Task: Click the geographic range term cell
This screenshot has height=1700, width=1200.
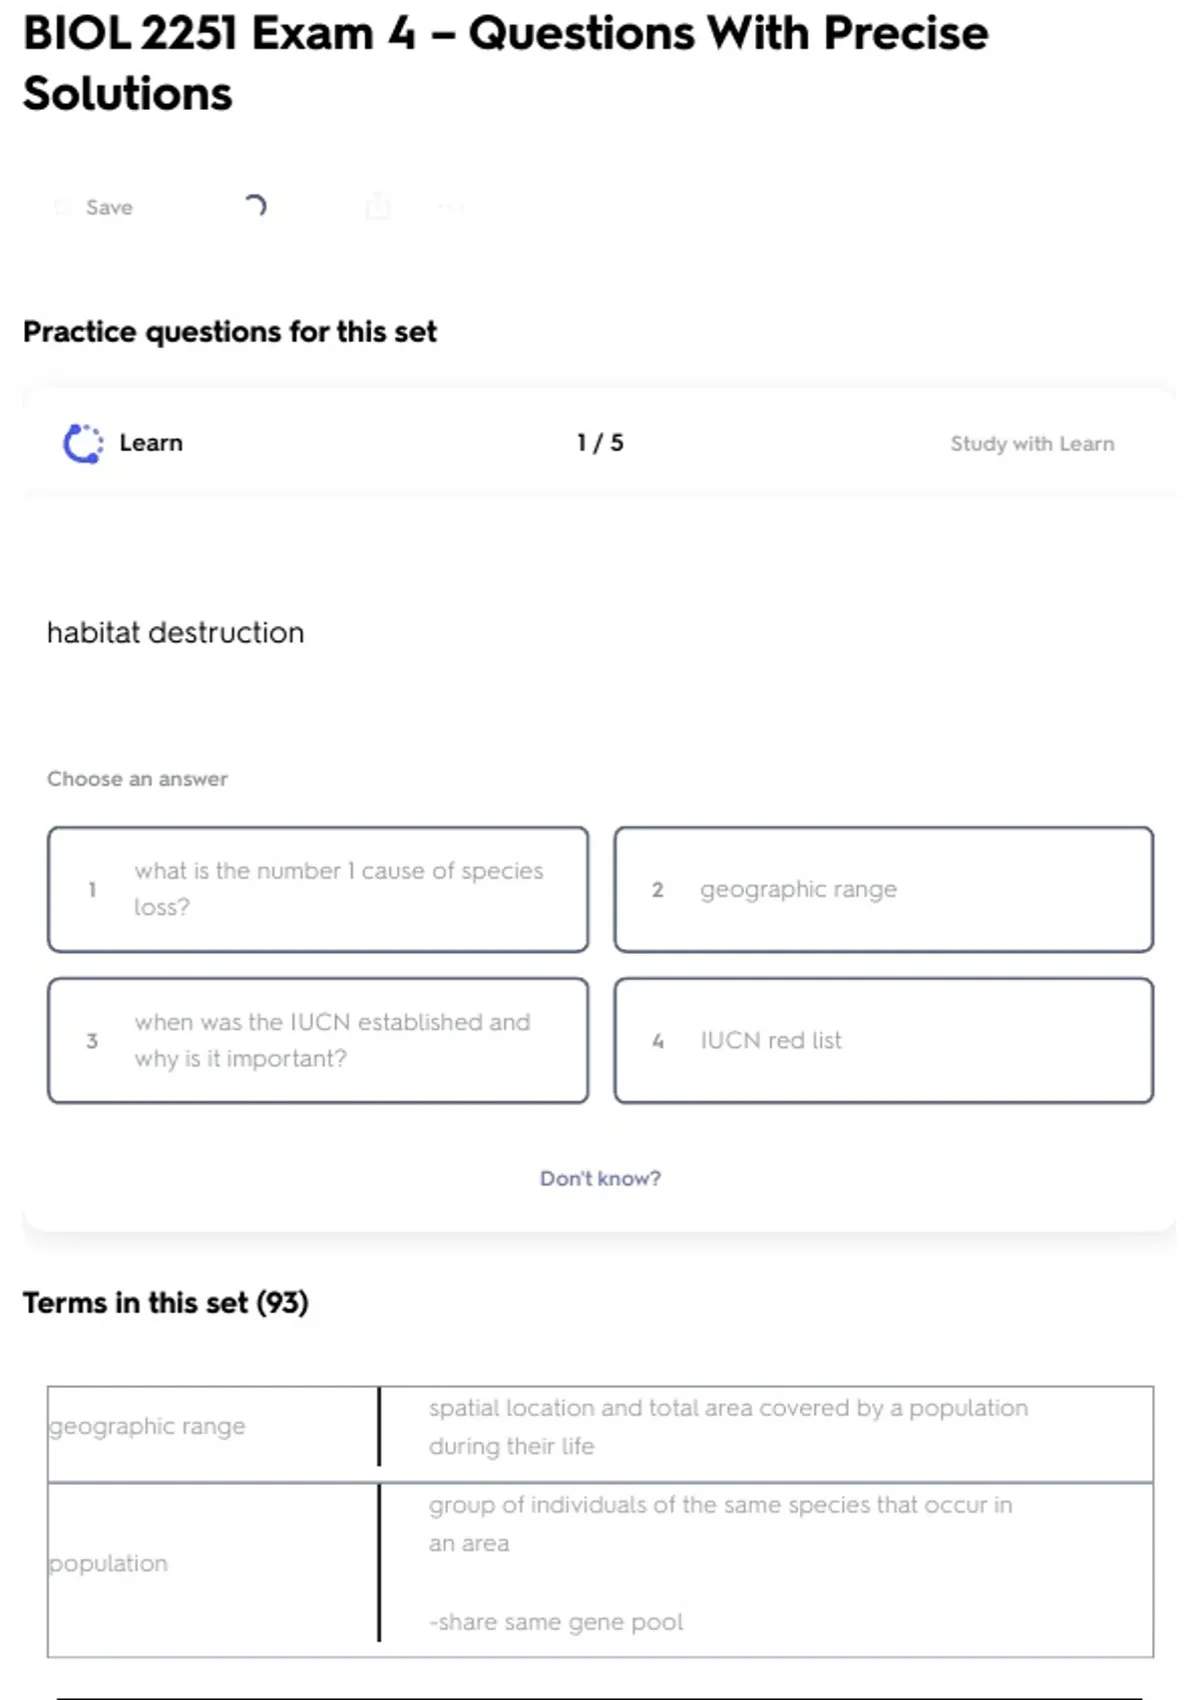Action: point(148,1426)
